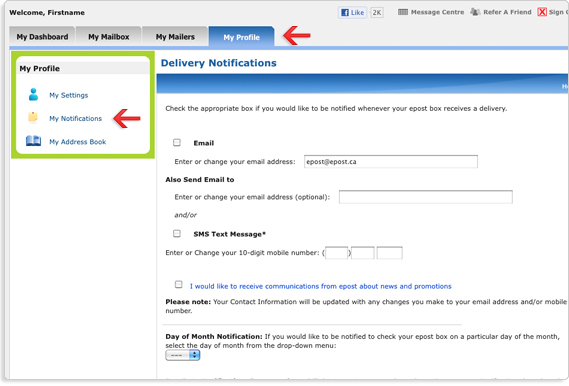Click the primary email address field

click(391, 162)
